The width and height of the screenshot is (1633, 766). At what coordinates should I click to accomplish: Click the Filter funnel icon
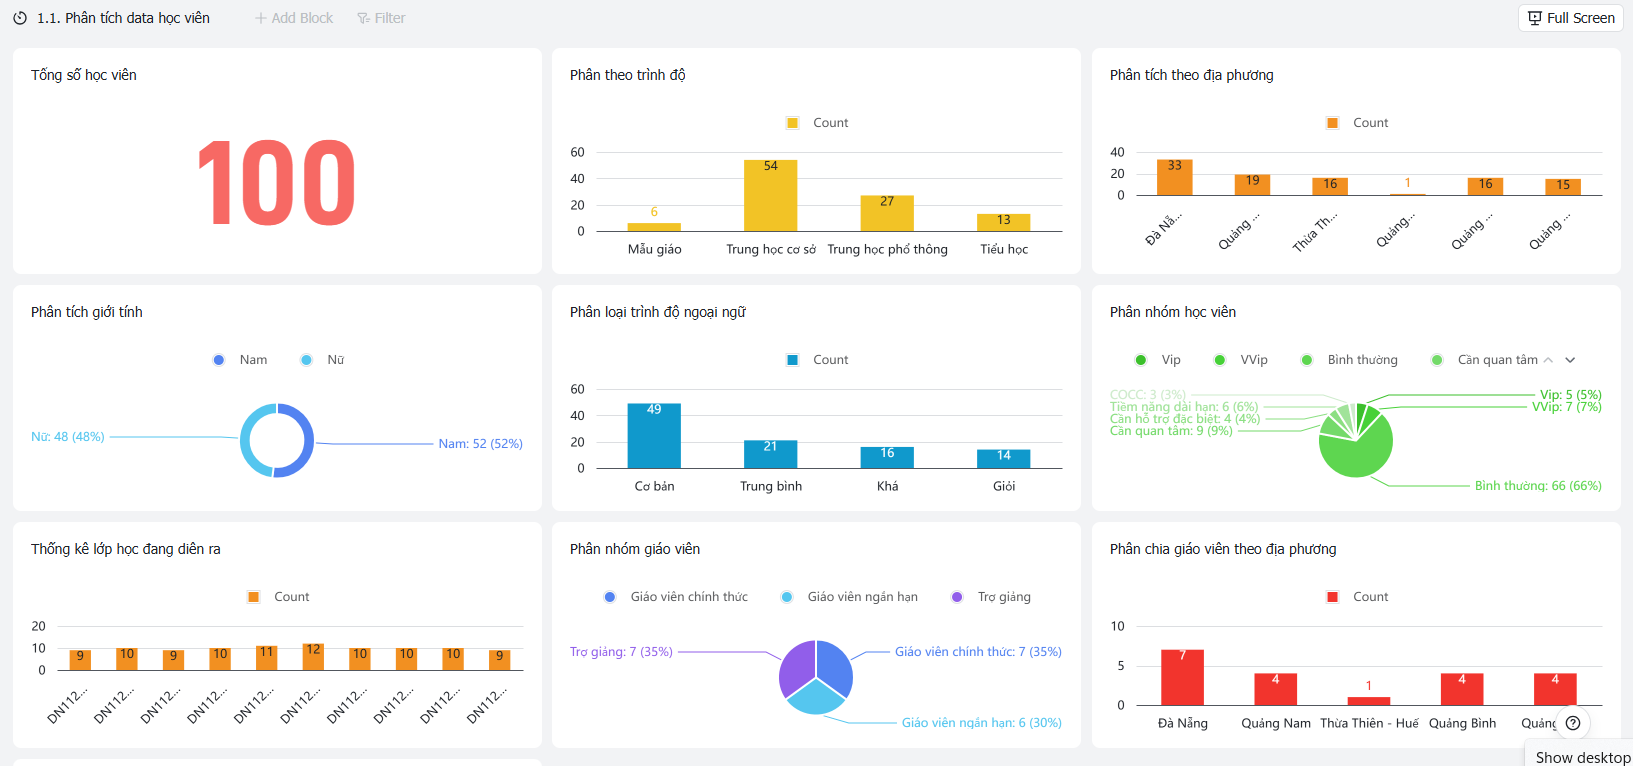(x=363, y=18)
